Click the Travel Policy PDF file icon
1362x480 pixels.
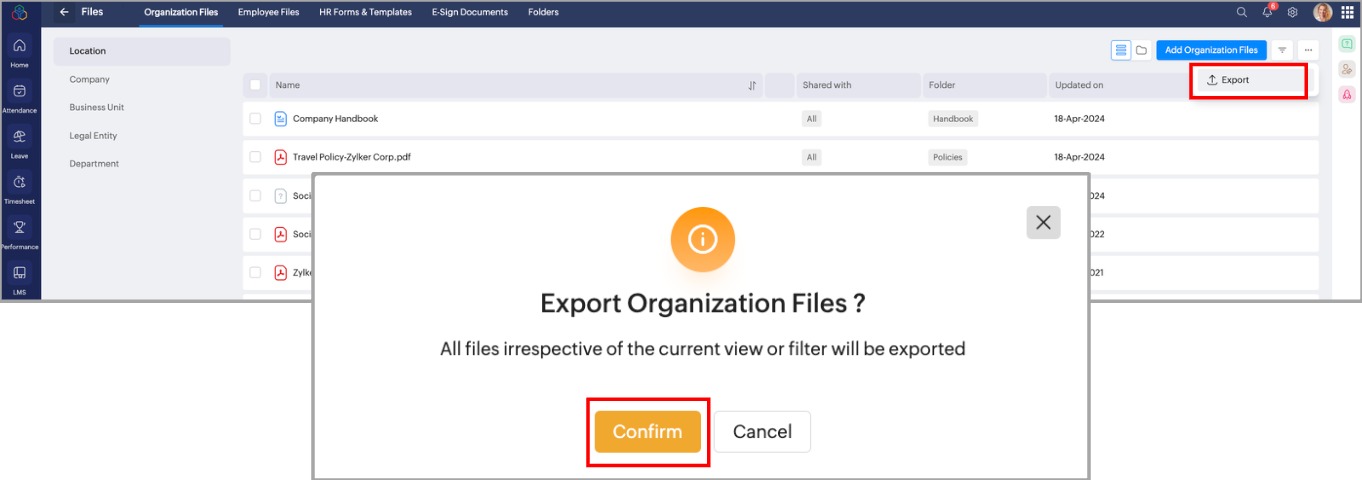pos(281,157)
